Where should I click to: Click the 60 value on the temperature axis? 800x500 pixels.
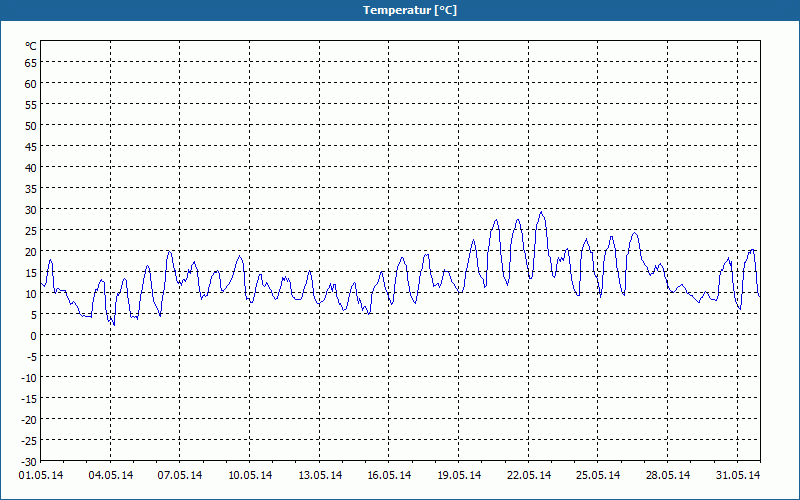click(31, 84)
